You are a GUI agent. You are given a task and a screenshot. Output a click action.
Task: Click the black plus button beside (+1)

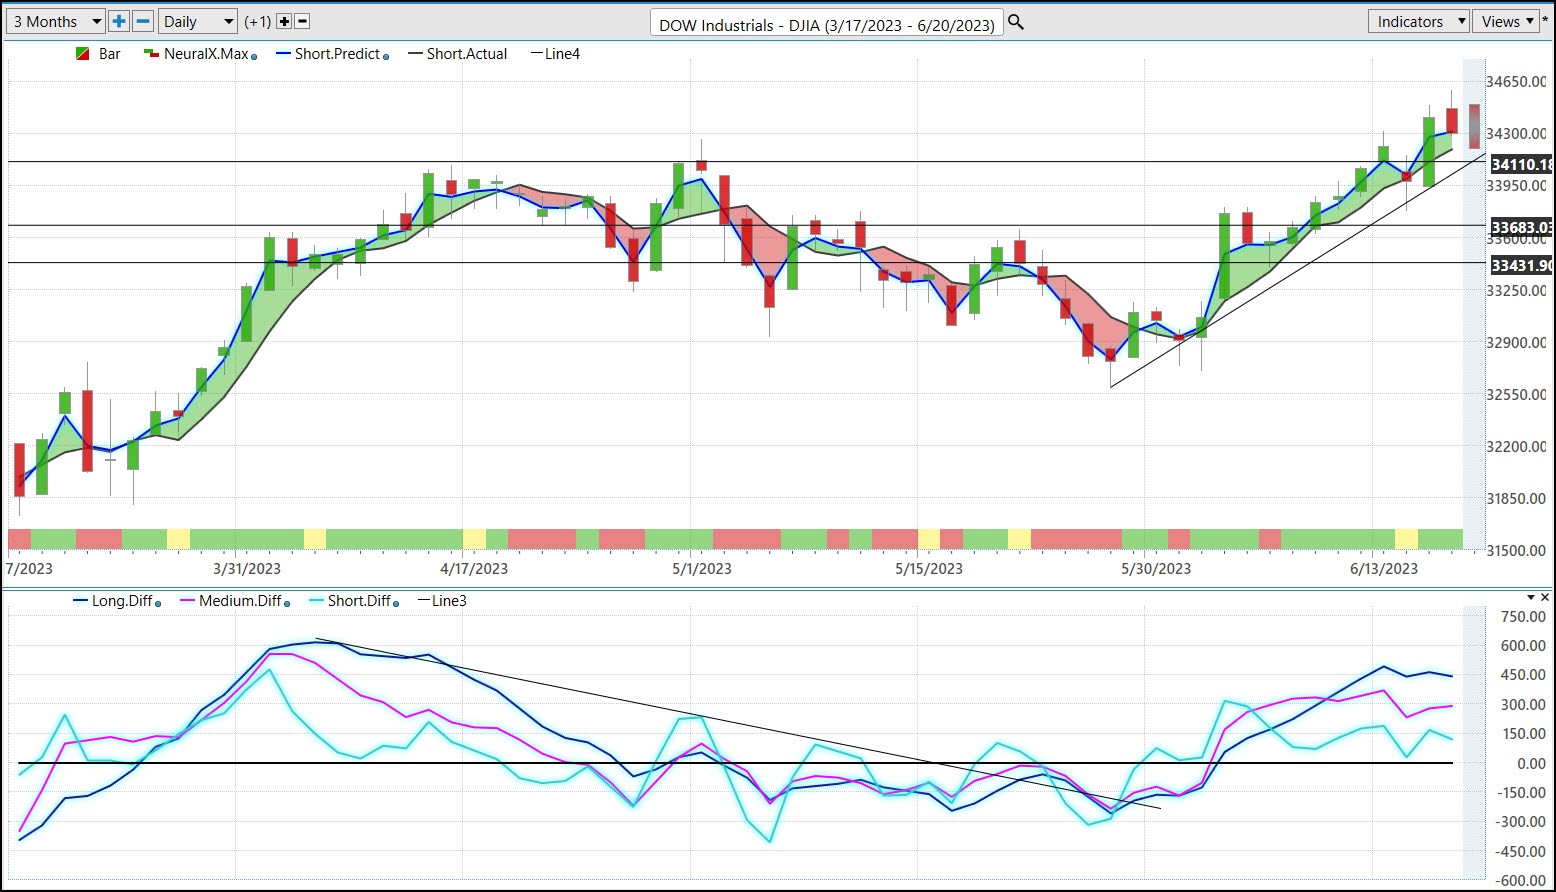click(x=284, y=21)
